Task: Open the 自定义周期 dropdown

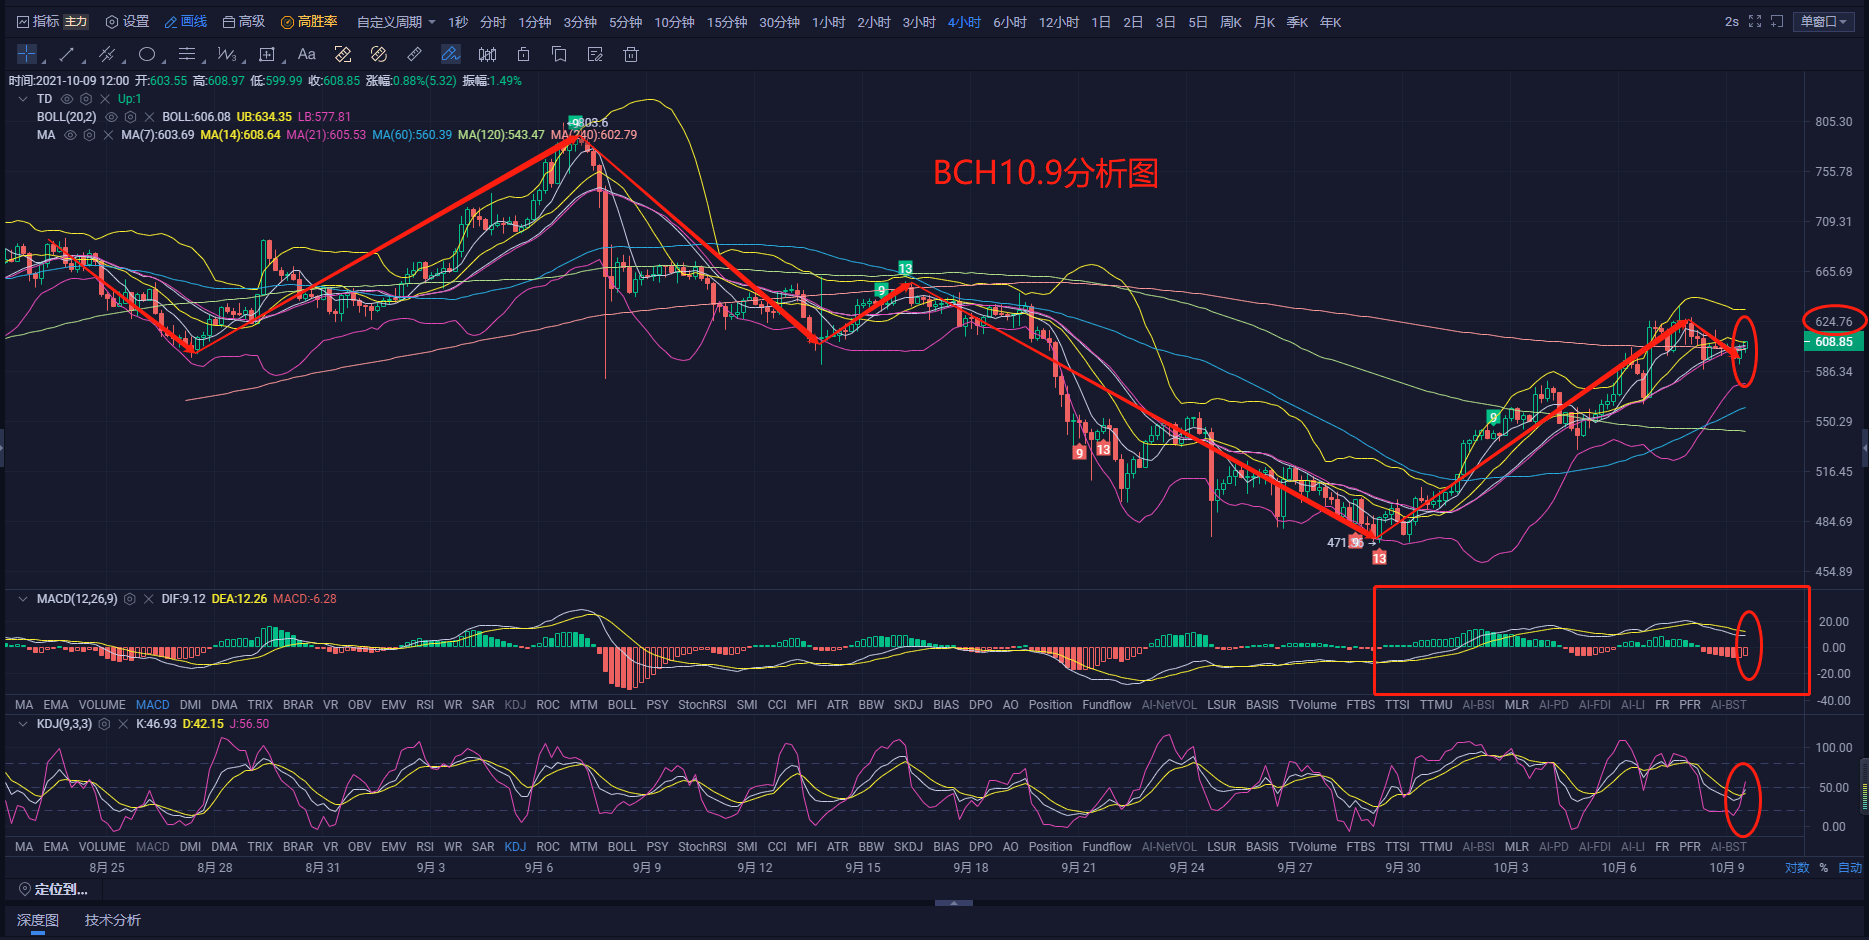Action: (396, 22)
